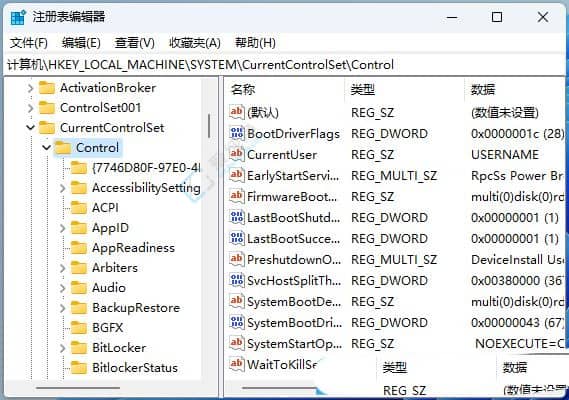
Task: Click the LastBootSucce... DWORD icon
Action: click(x=237, y=238)
